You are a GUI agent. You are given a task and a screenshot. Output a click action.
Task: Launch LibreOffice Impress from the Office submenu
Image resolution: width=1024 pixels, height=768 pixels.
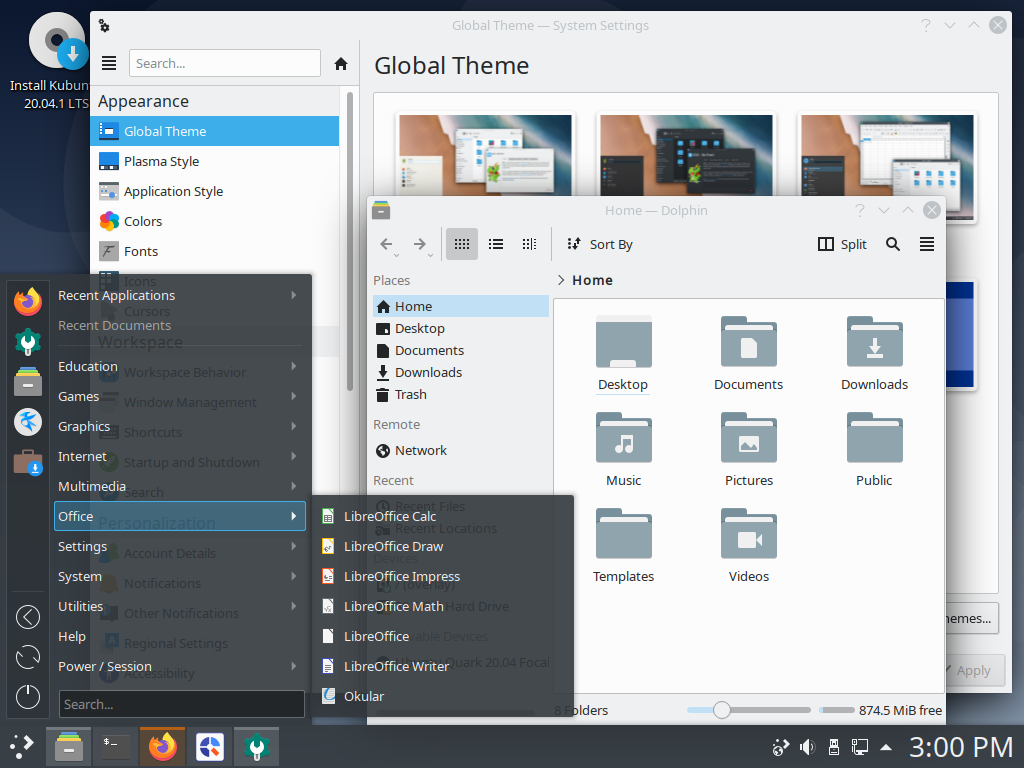[443, 577]
